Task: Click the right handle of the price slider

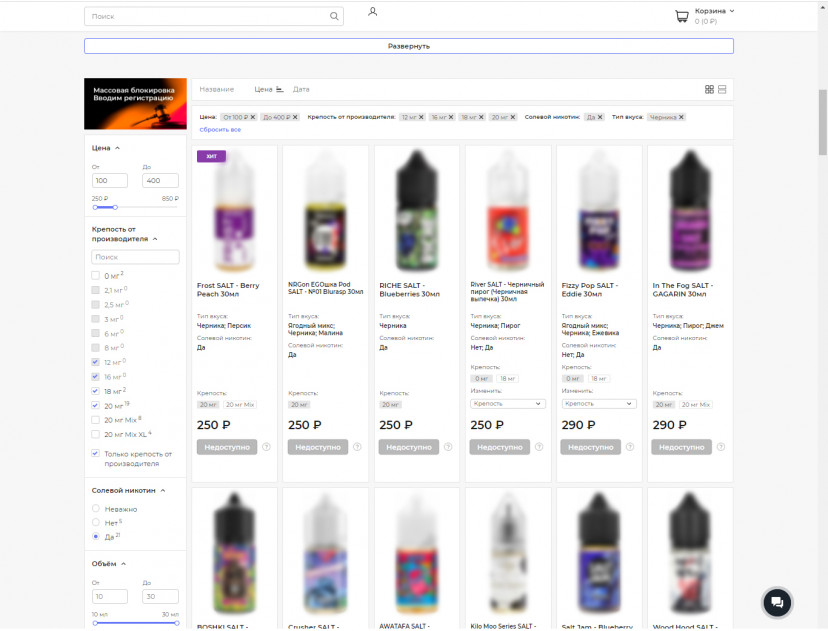Action: pyautogui.click(x=115, y=208)
